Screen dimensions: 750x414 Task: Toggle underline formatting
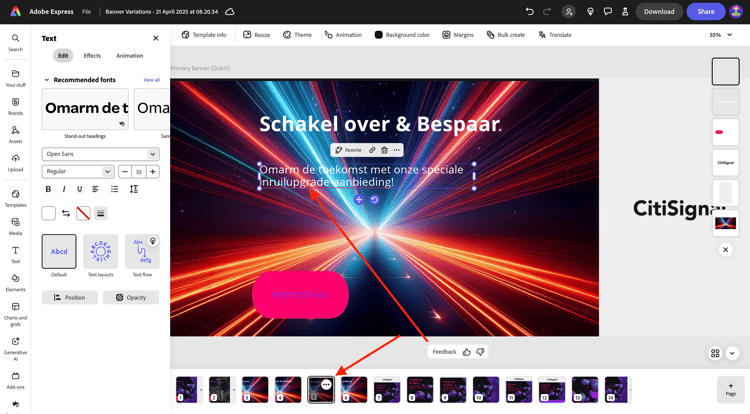[x=79, y=189]
